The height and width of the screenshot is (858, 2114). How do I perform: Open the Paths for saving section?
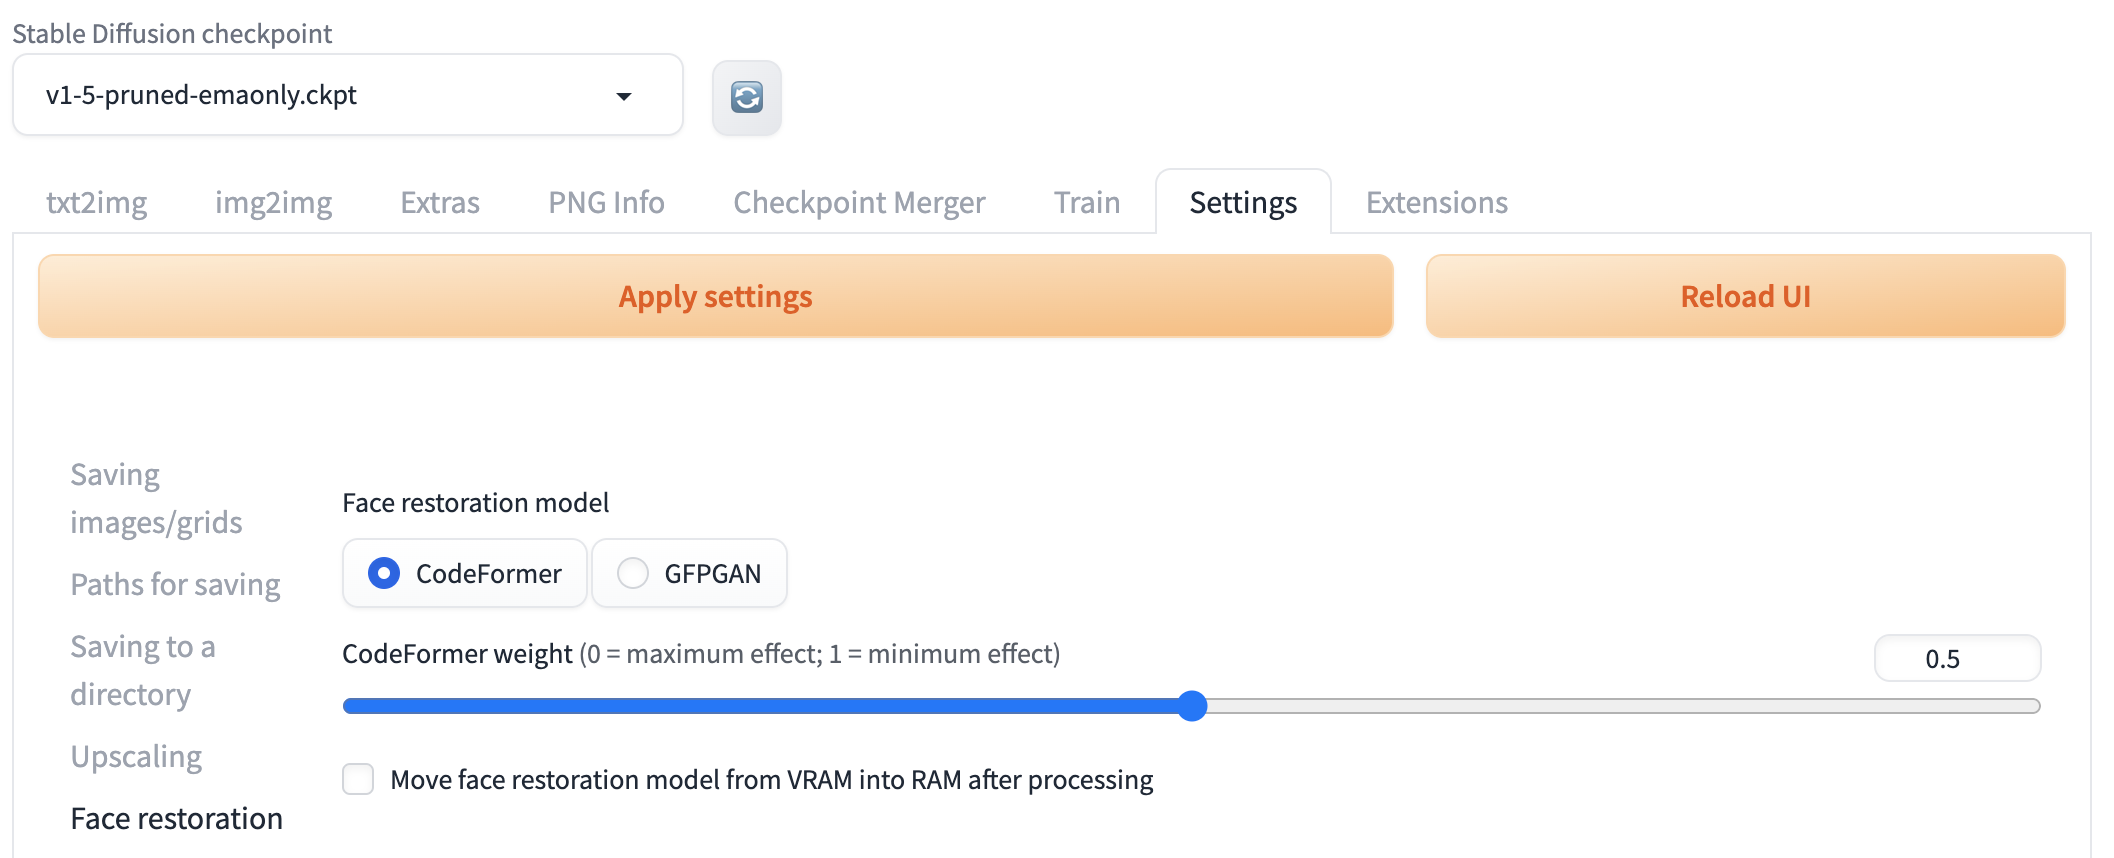175,585
